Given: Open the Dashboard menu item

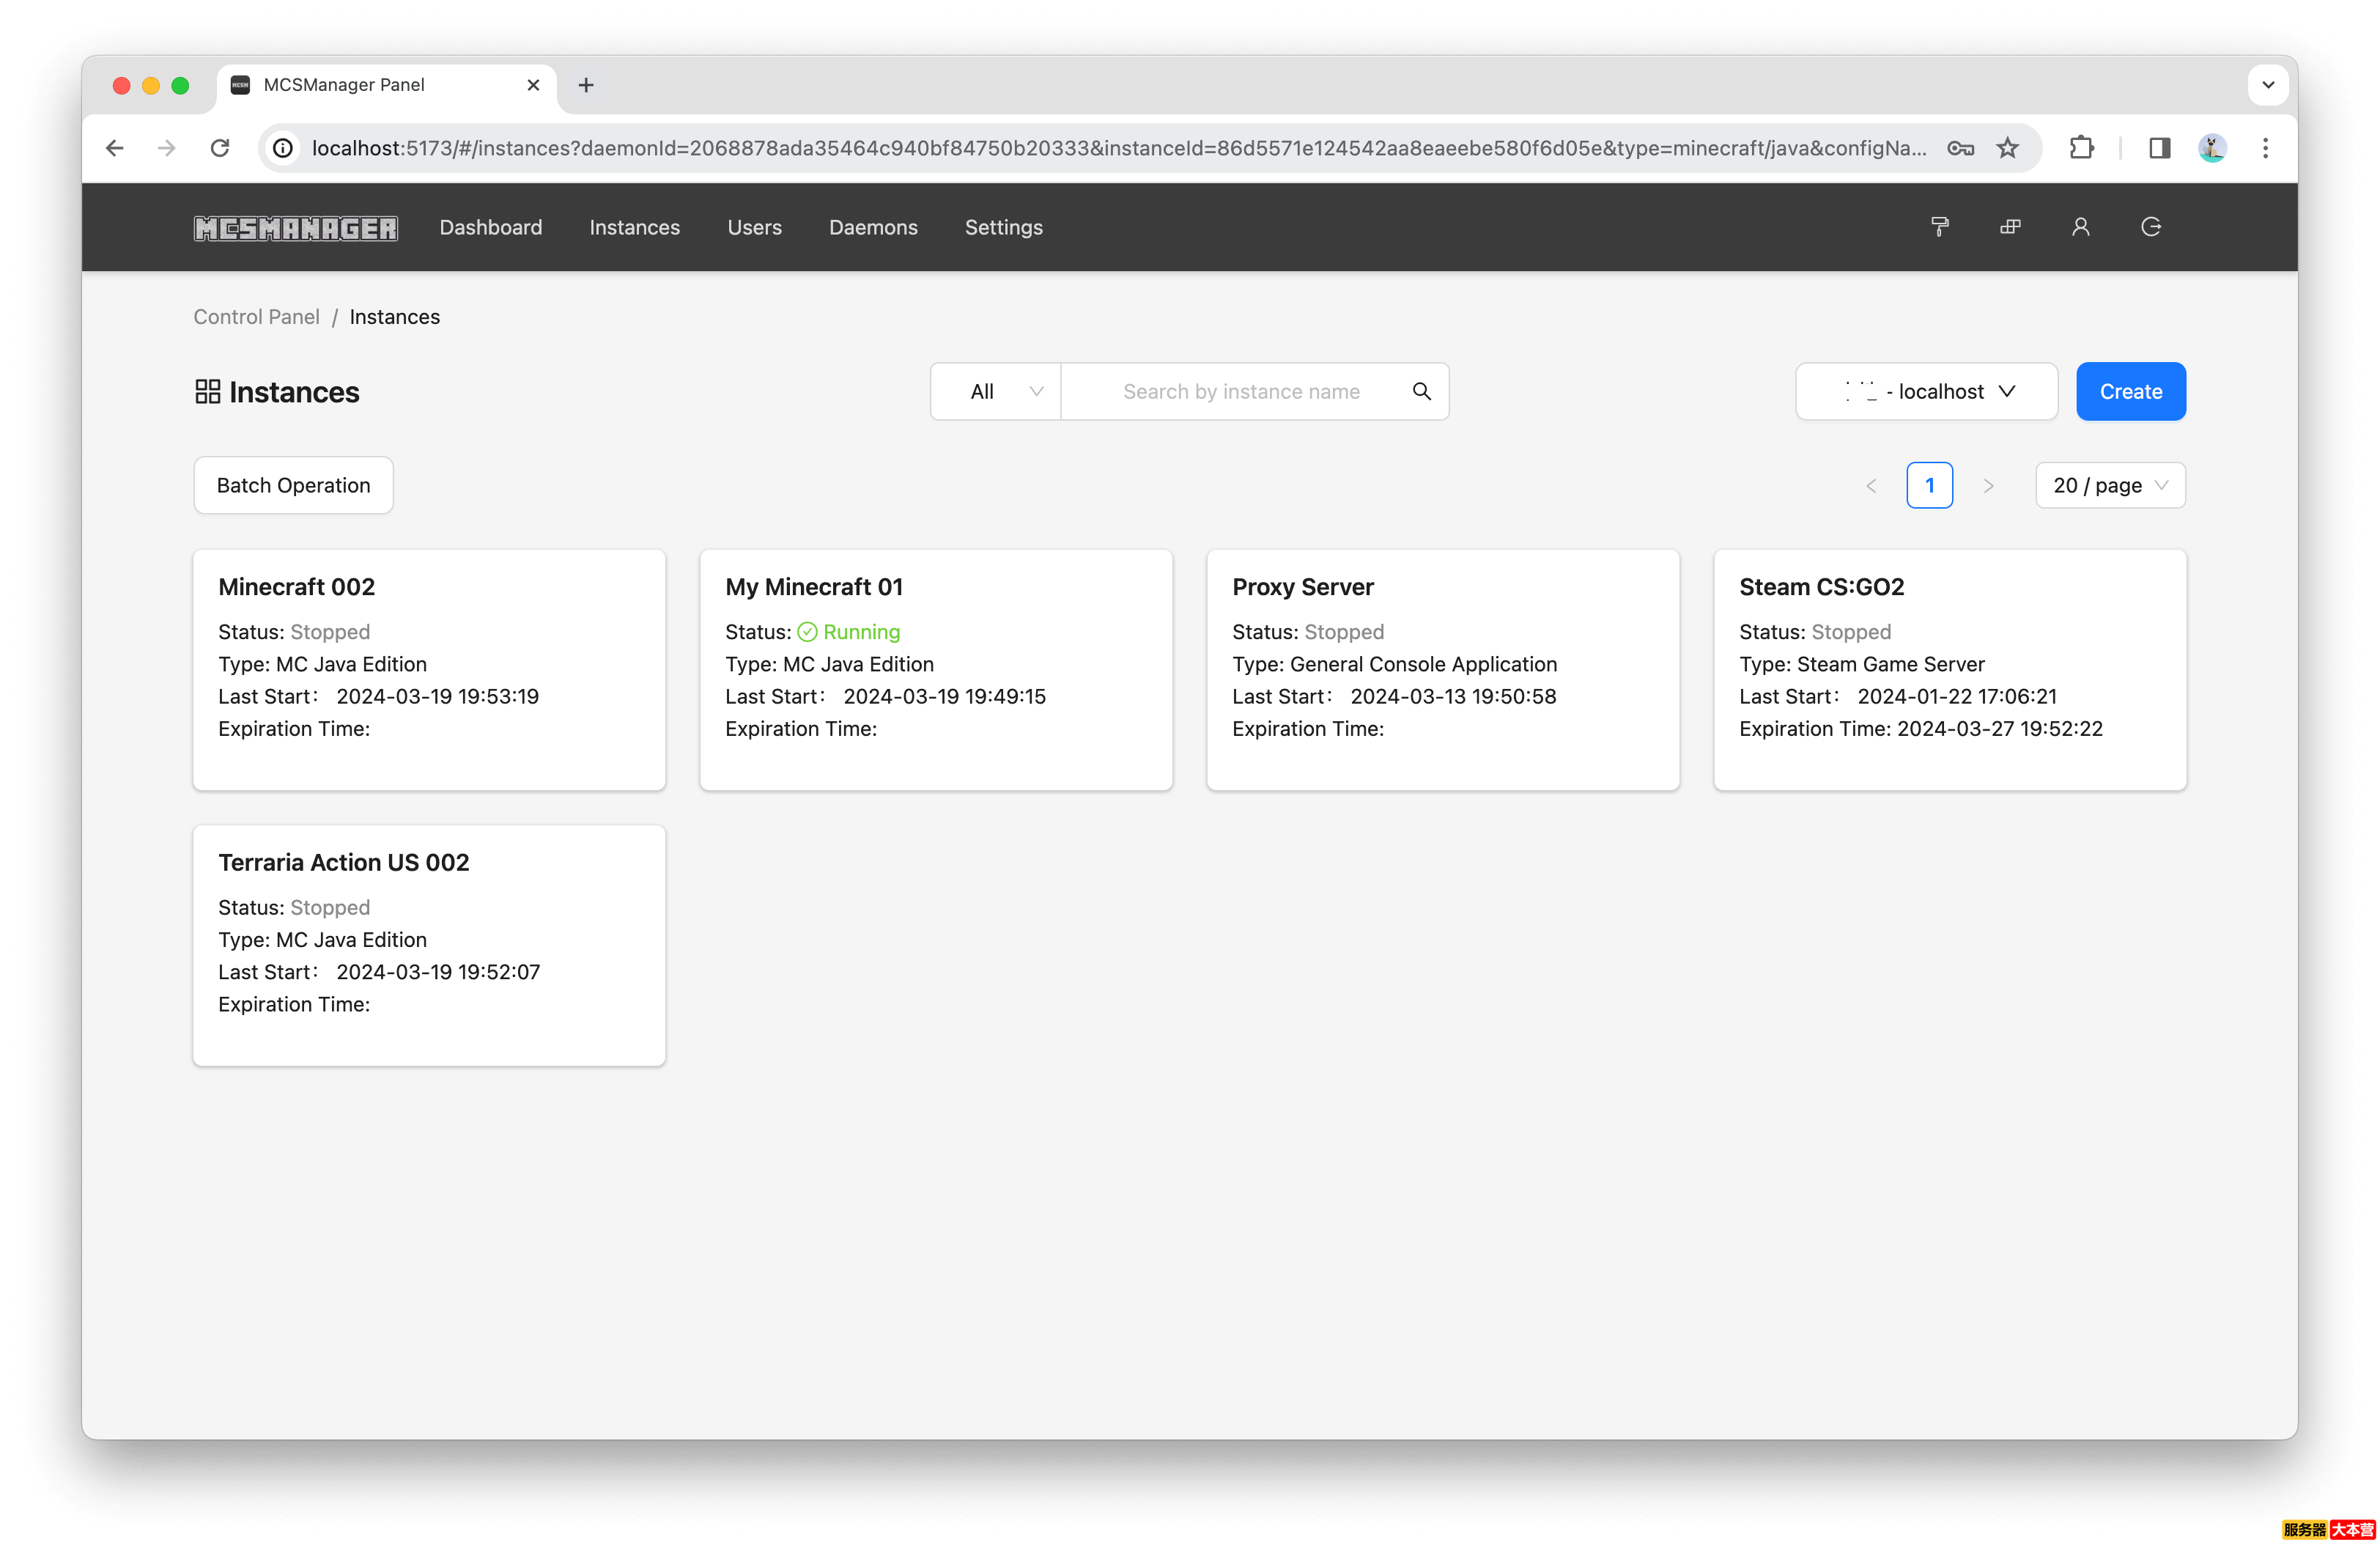Looking at the screenshot, I should pyautogui.click(x=490, y=227).
